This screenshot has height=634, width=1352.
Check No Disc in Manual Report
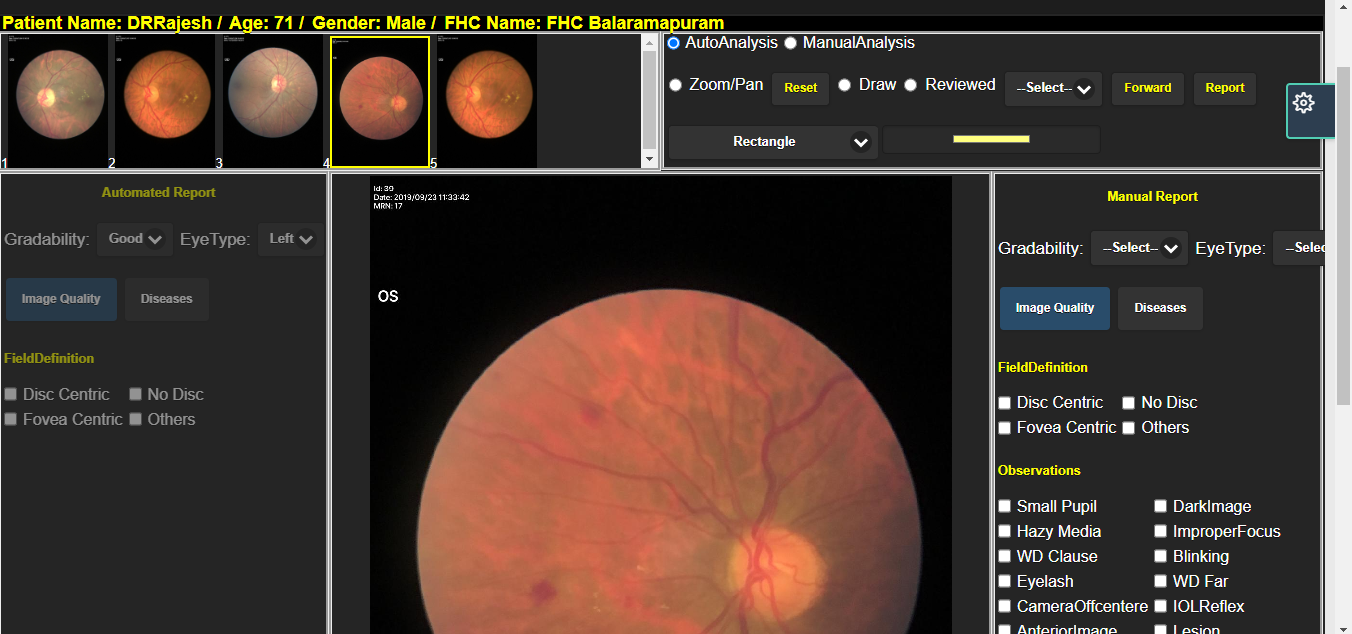tap(1129, 403)
